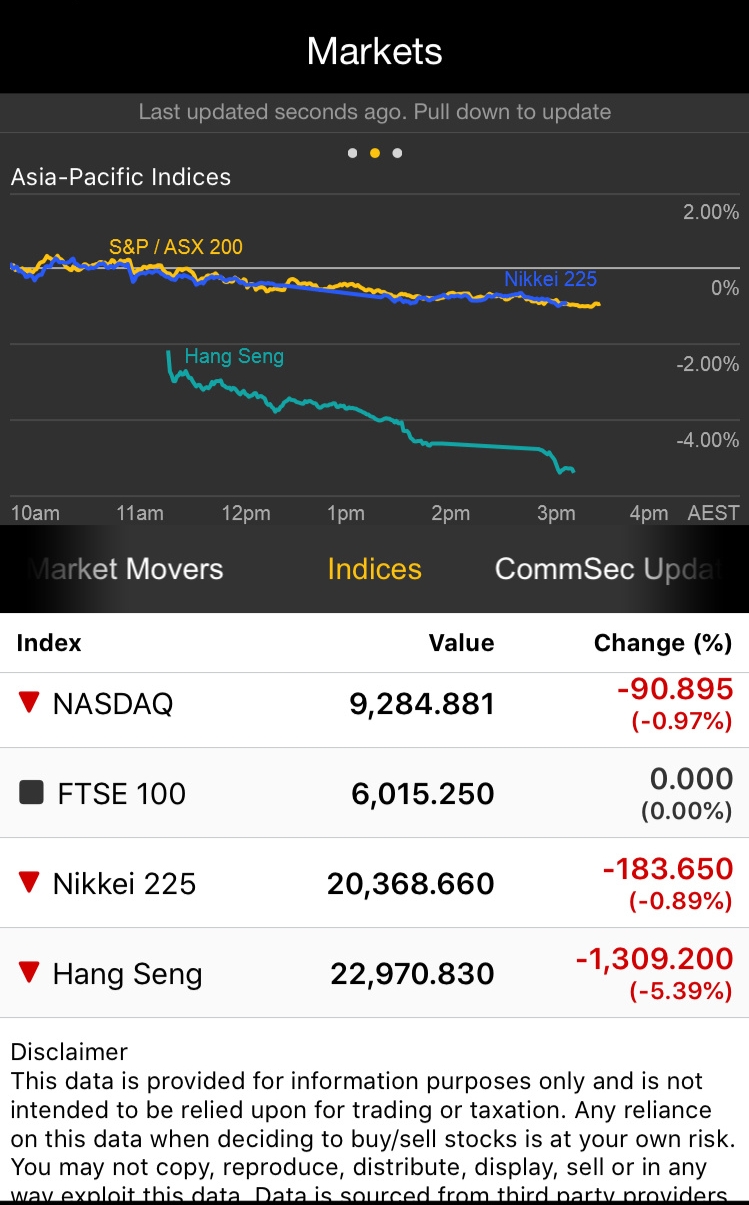Sort by the Value column header
This screenshot has height=1205, width=749.
(x=461, y=643)
